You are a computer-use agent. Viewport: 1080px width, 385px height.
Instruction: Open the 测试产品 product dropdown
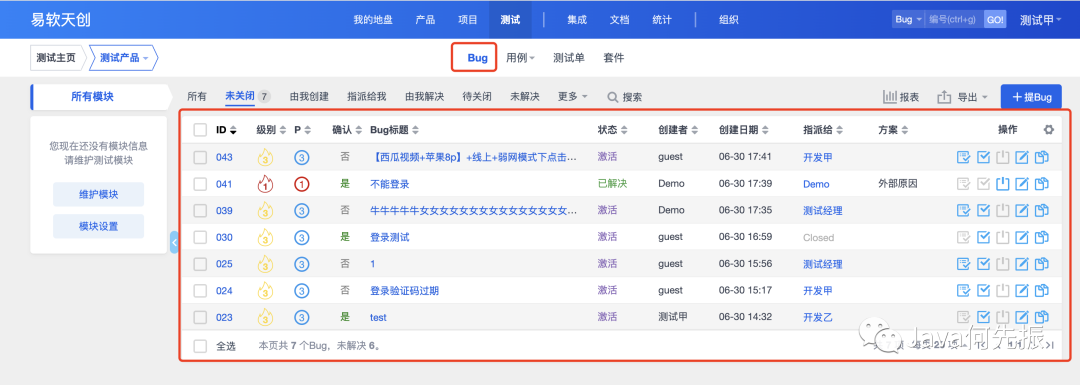tap(124, 59)
